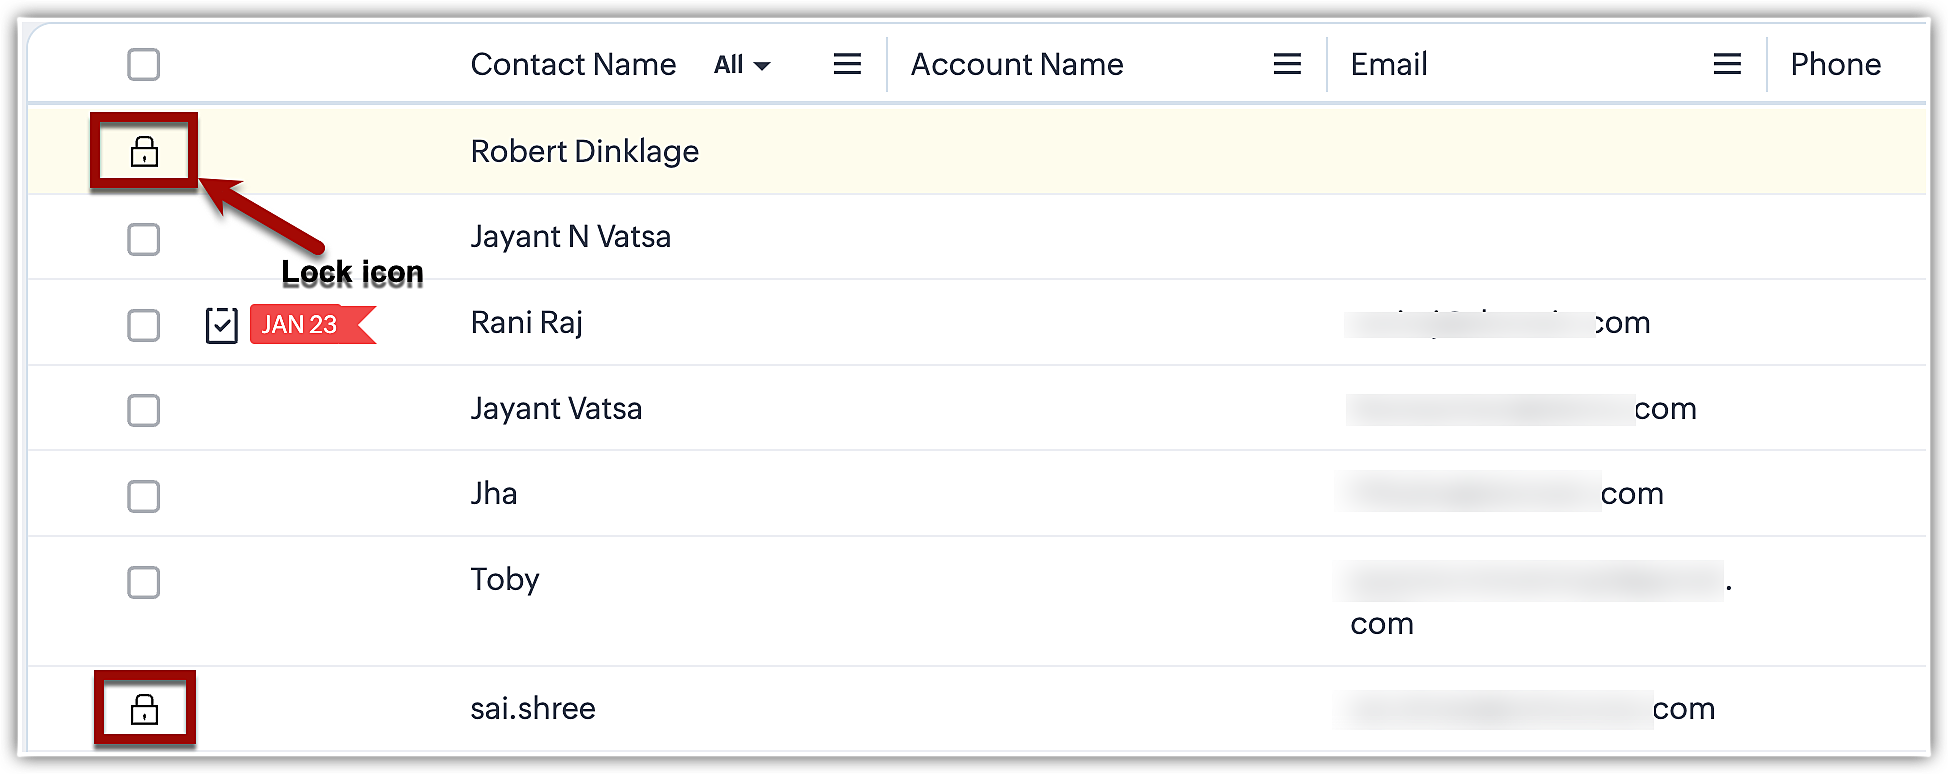Image resolution: width=1948 pixels, height=774 pixels.
Task: Click lock icon beside sai.shree
Action: (x=144, y=710)
